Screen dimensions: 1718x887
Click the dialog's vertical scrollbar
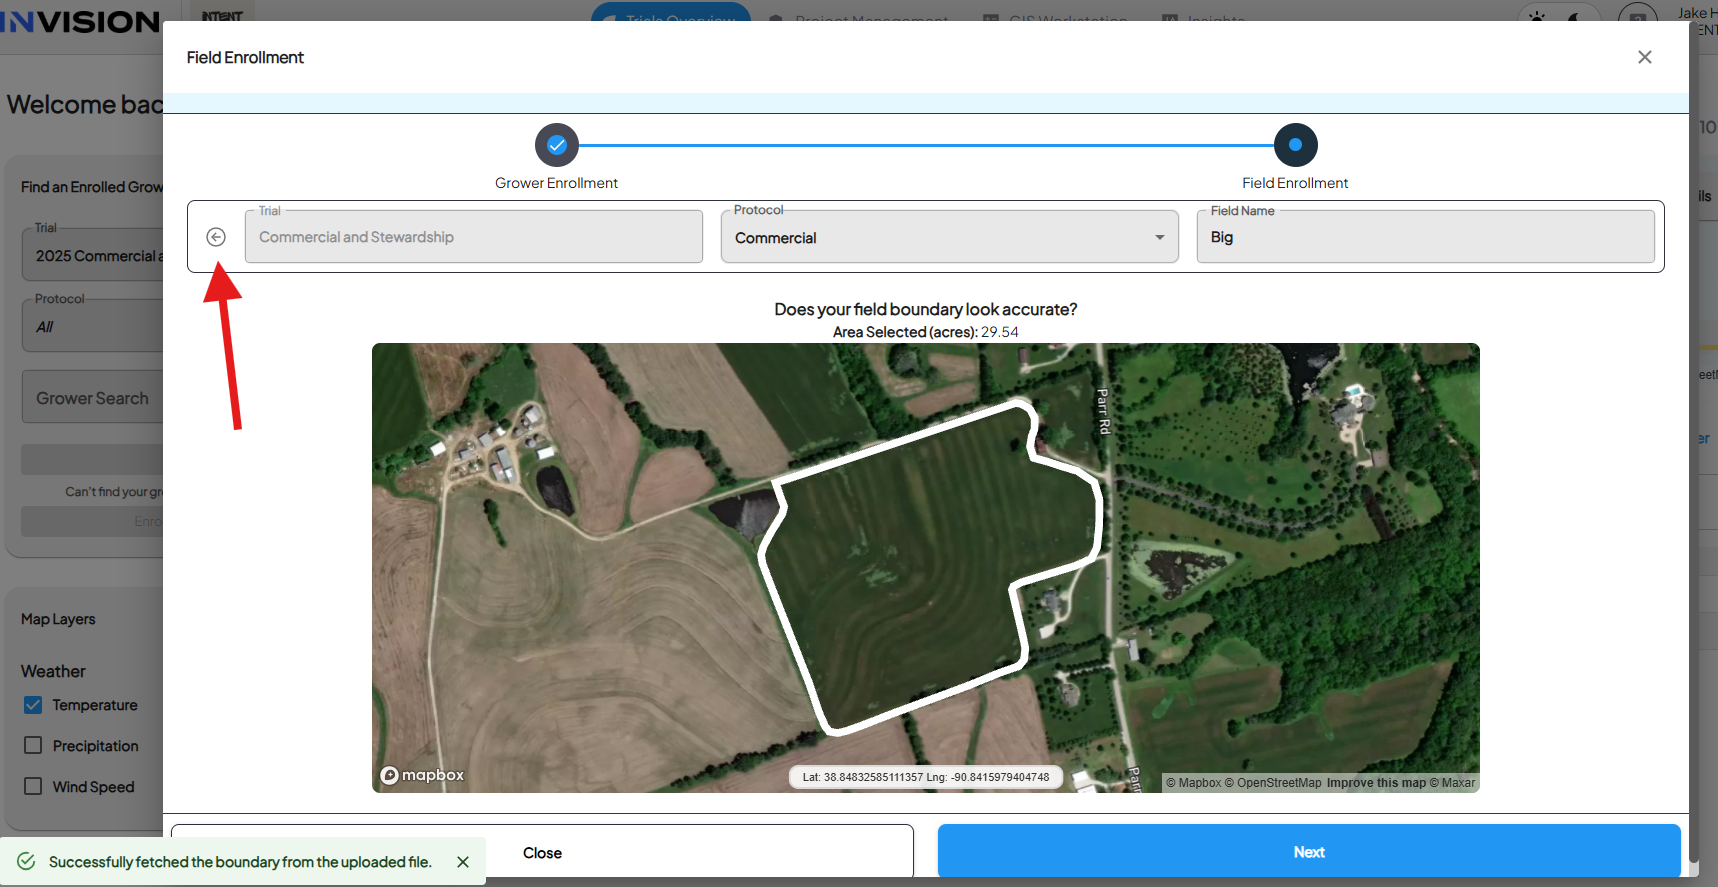point(1693,440)
